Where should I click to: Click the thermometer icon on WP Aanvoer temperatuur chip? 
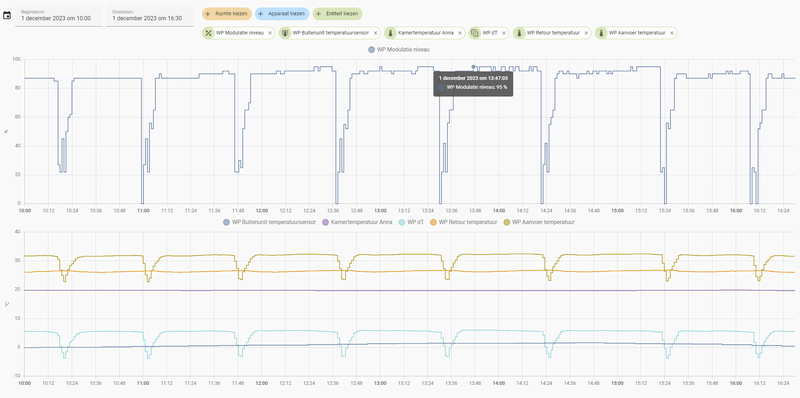[x=601, y=33]
